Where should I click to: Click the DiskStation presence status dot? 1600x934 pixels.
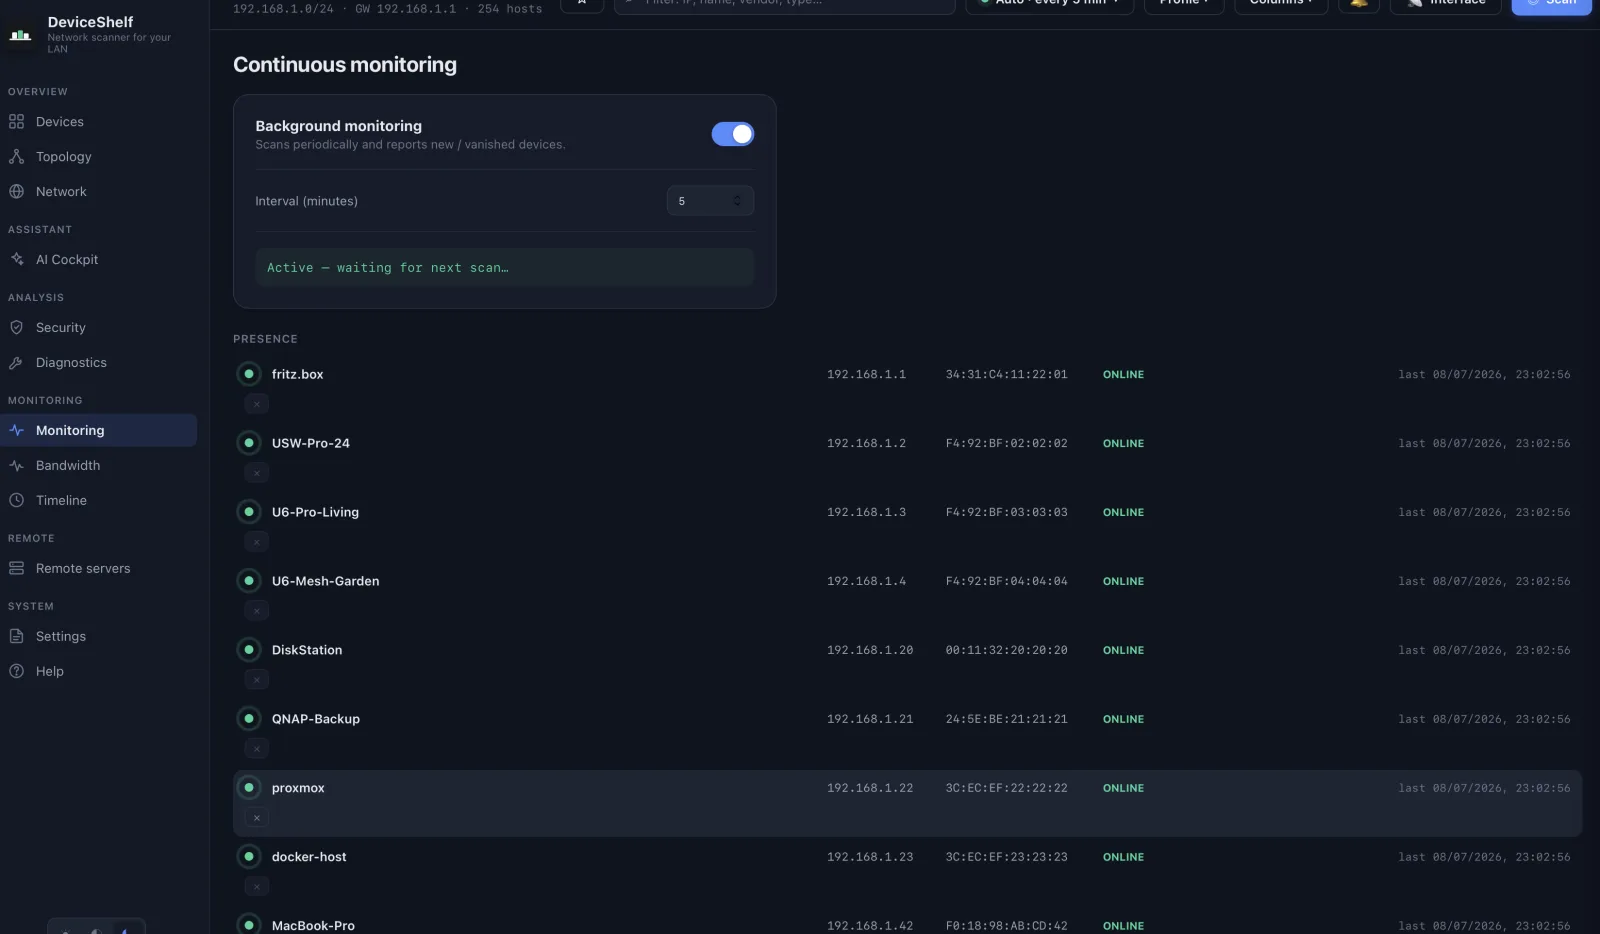tap(249, 650)
